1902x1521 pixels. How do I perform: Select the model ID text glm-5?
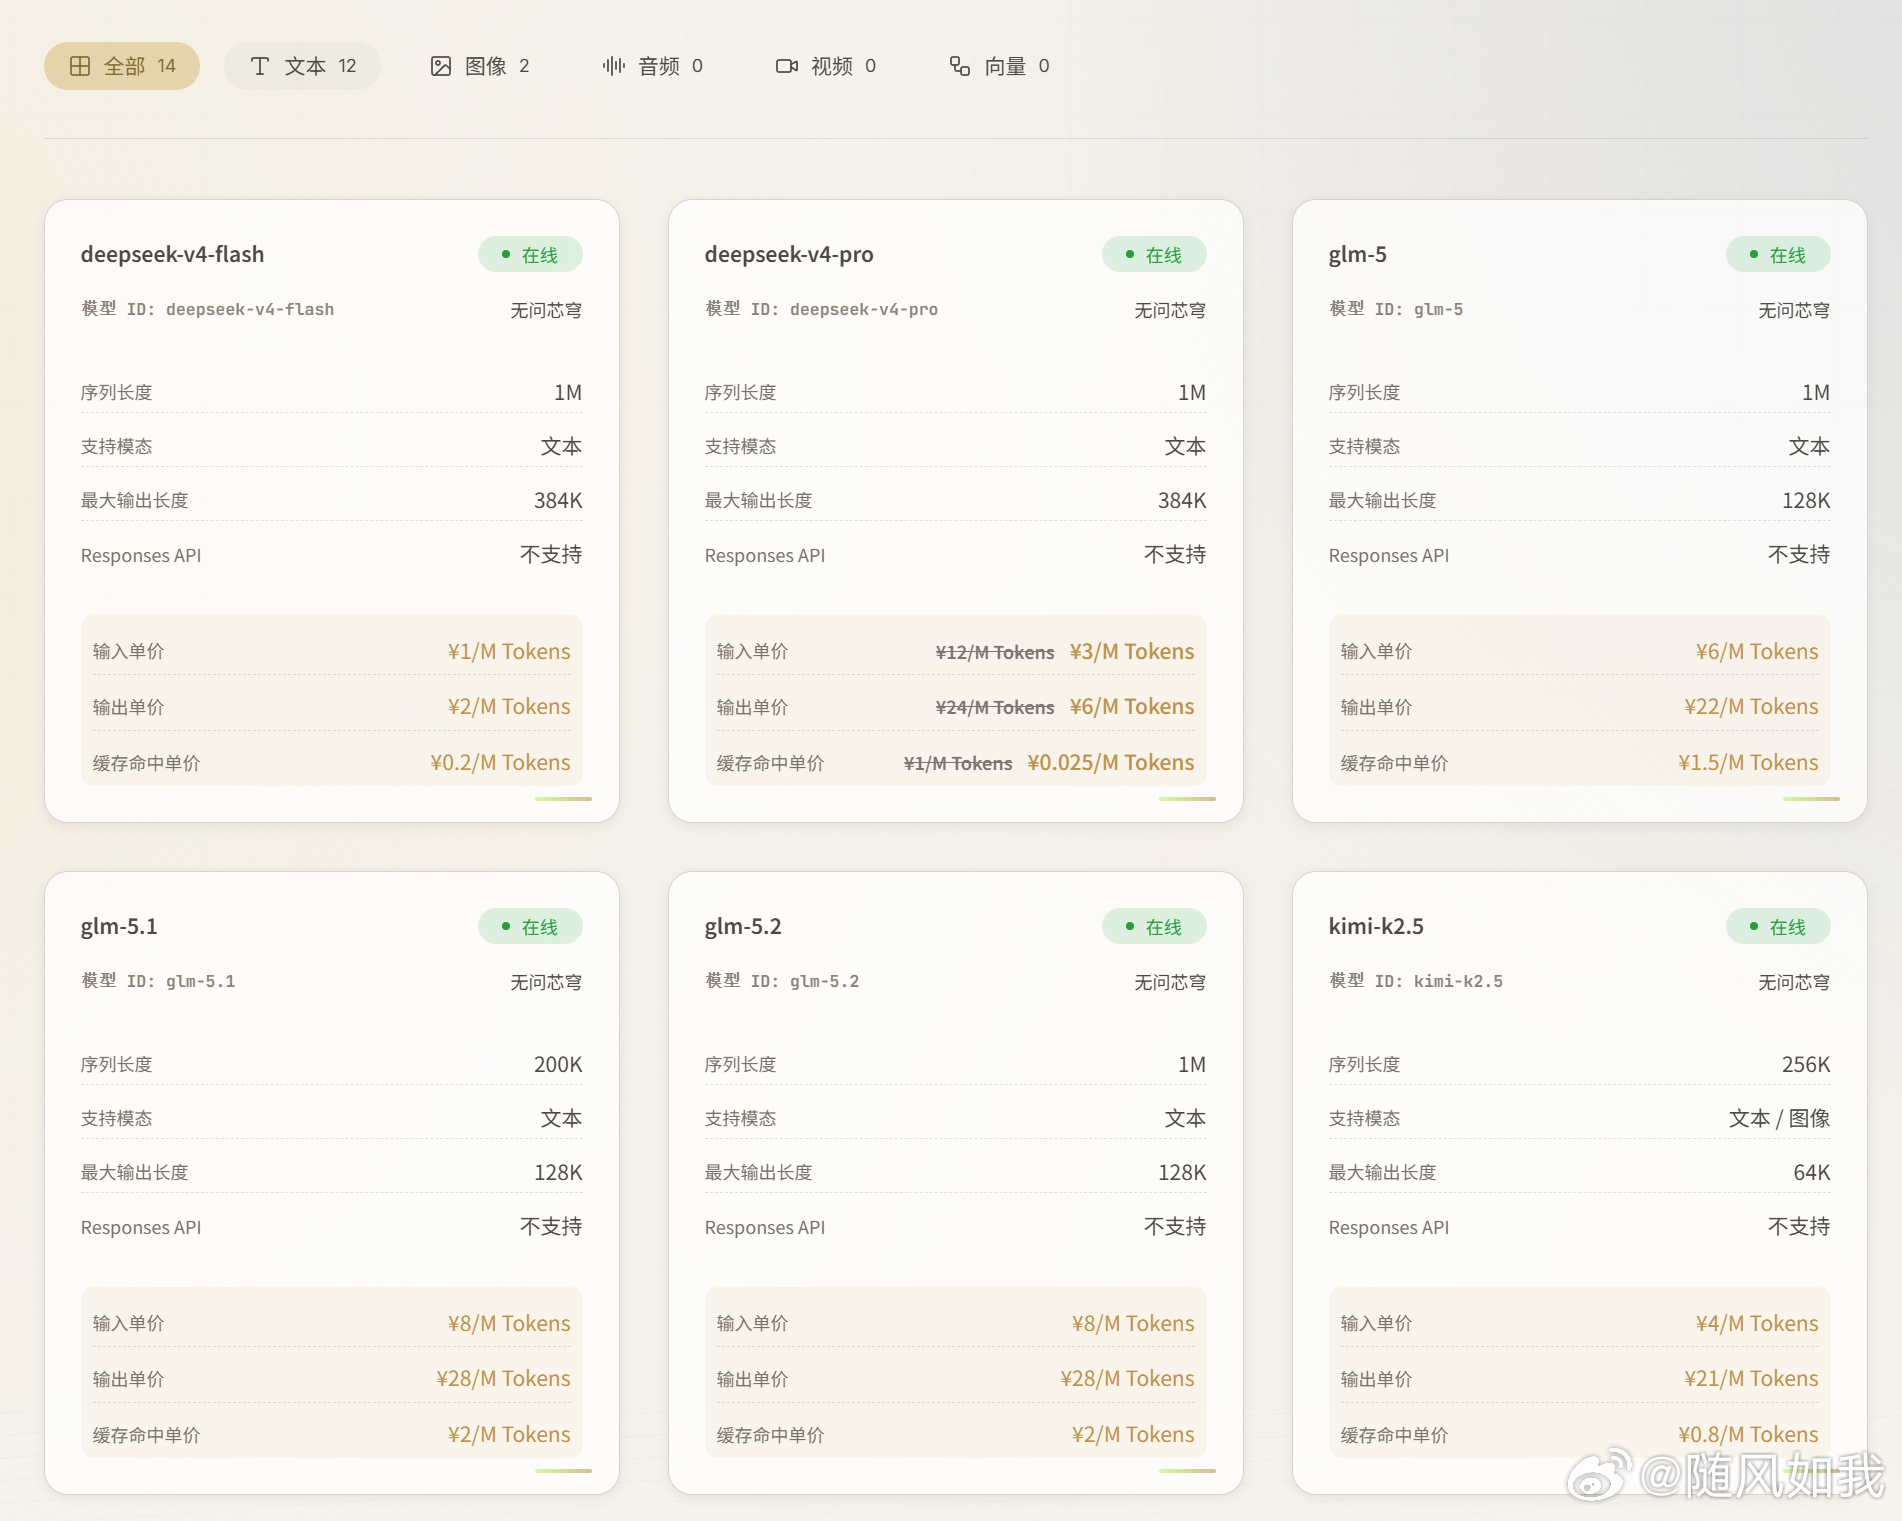pos(1438,310)
